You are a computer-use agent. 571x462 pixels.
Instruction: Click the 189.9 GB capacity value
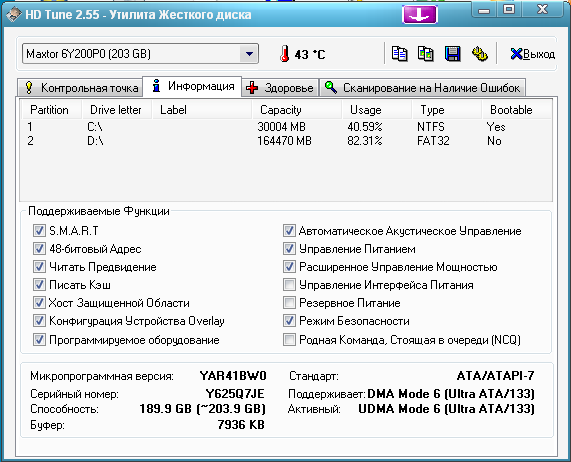tap(202, 409)
